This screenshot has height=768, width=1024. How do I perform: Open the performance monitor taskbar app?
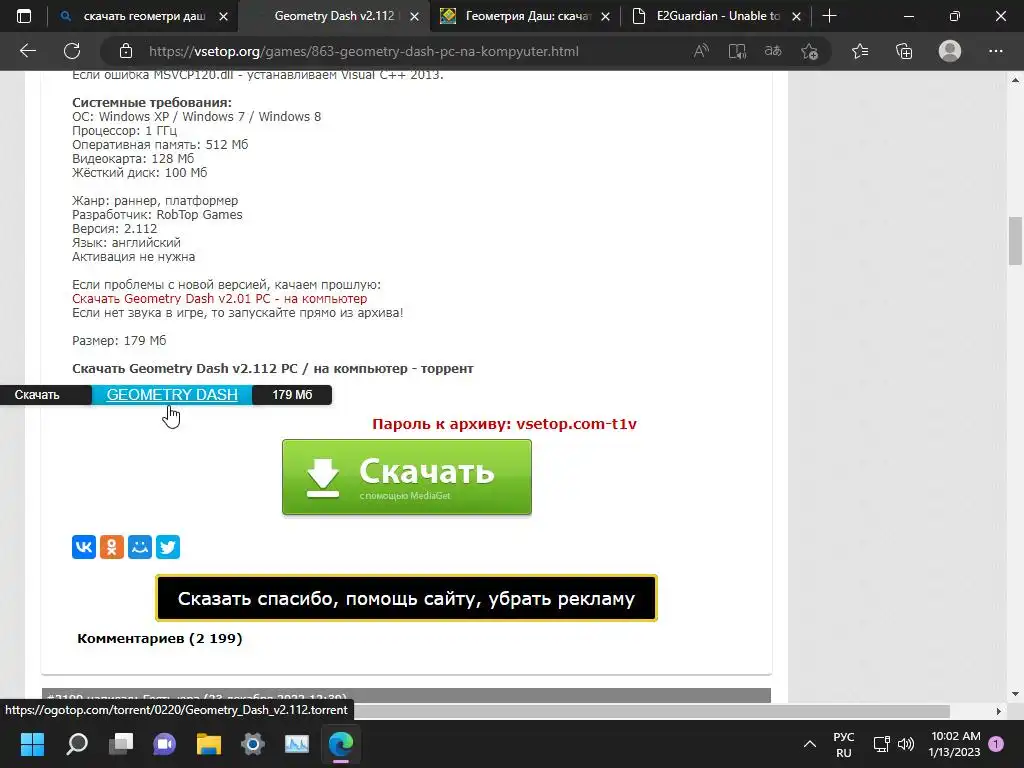[296, 743]
